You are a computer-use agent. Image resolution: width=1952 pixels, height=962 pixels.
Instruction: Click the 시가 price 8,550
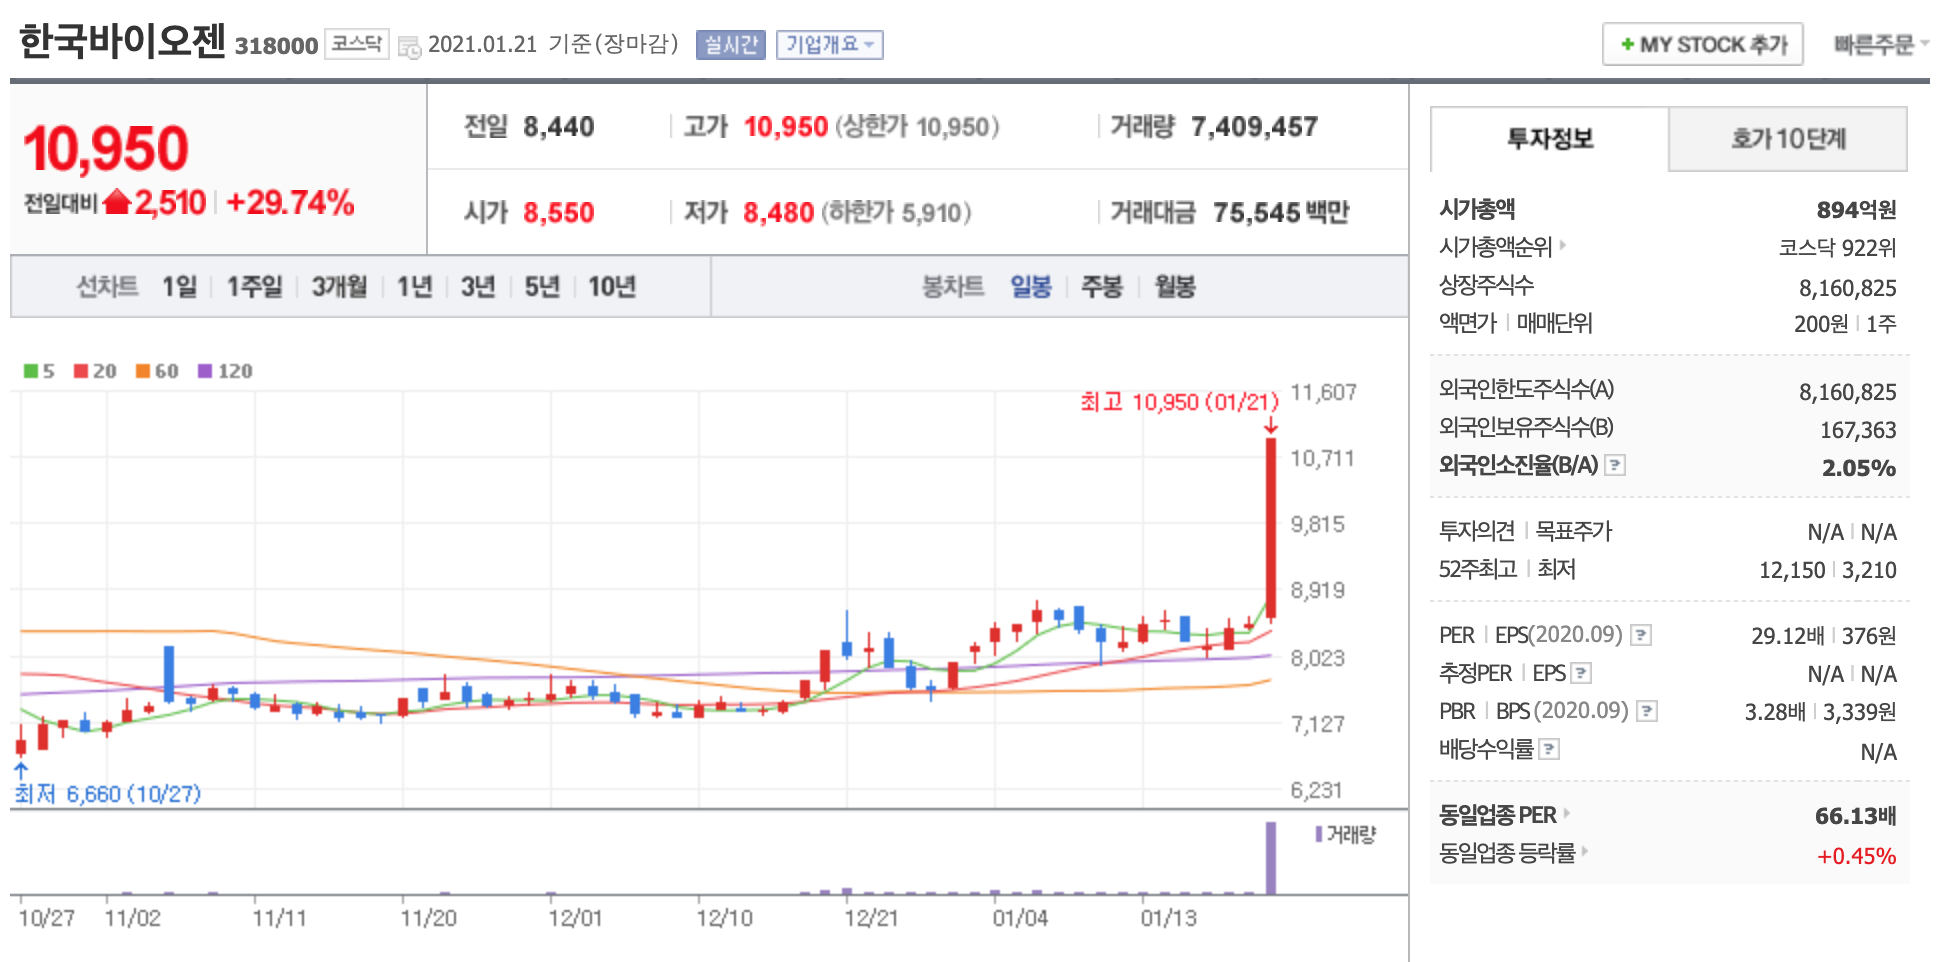[558, 213]
